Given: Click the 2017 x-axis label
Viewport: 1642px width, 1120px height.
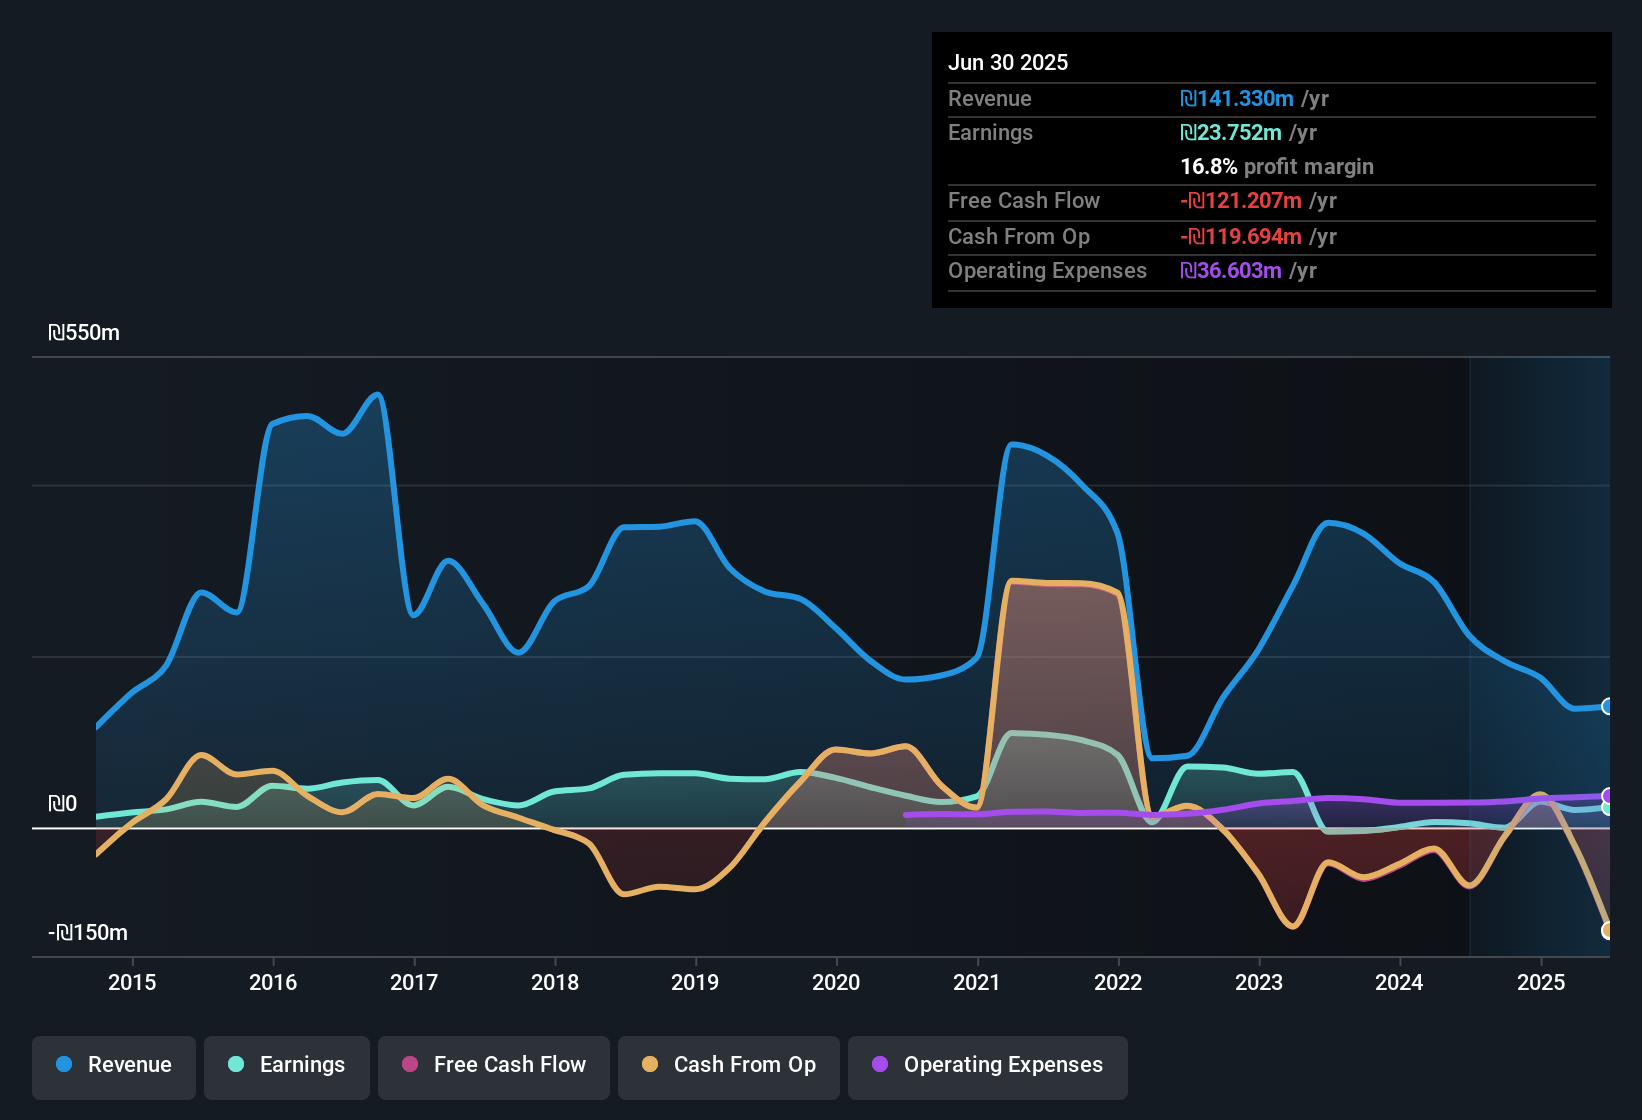Looking at the screenshot, I should click(414, 982).
